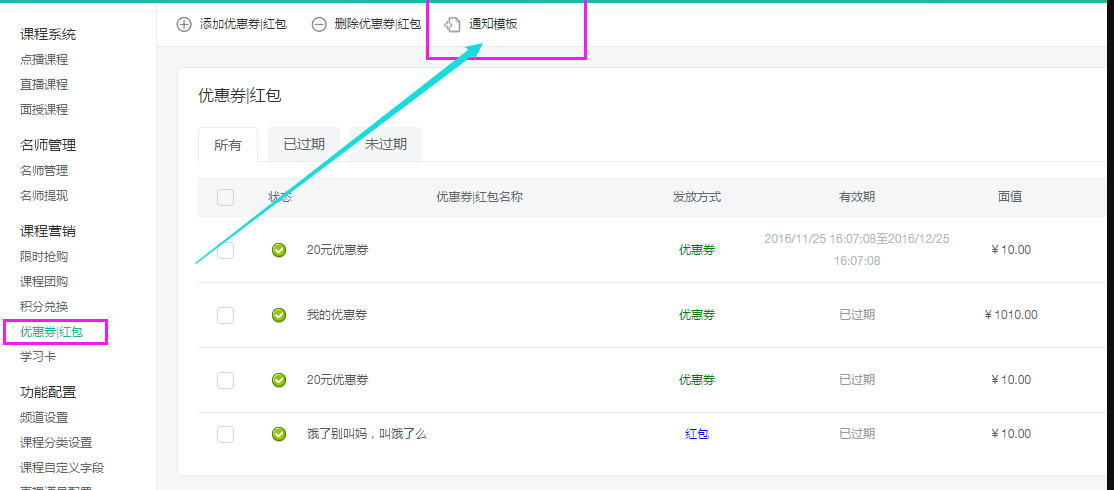The width and height of the screenshot is (1114, 490).
Task: Click 添加优惠券|红包 button text
Action: point(244,25)
